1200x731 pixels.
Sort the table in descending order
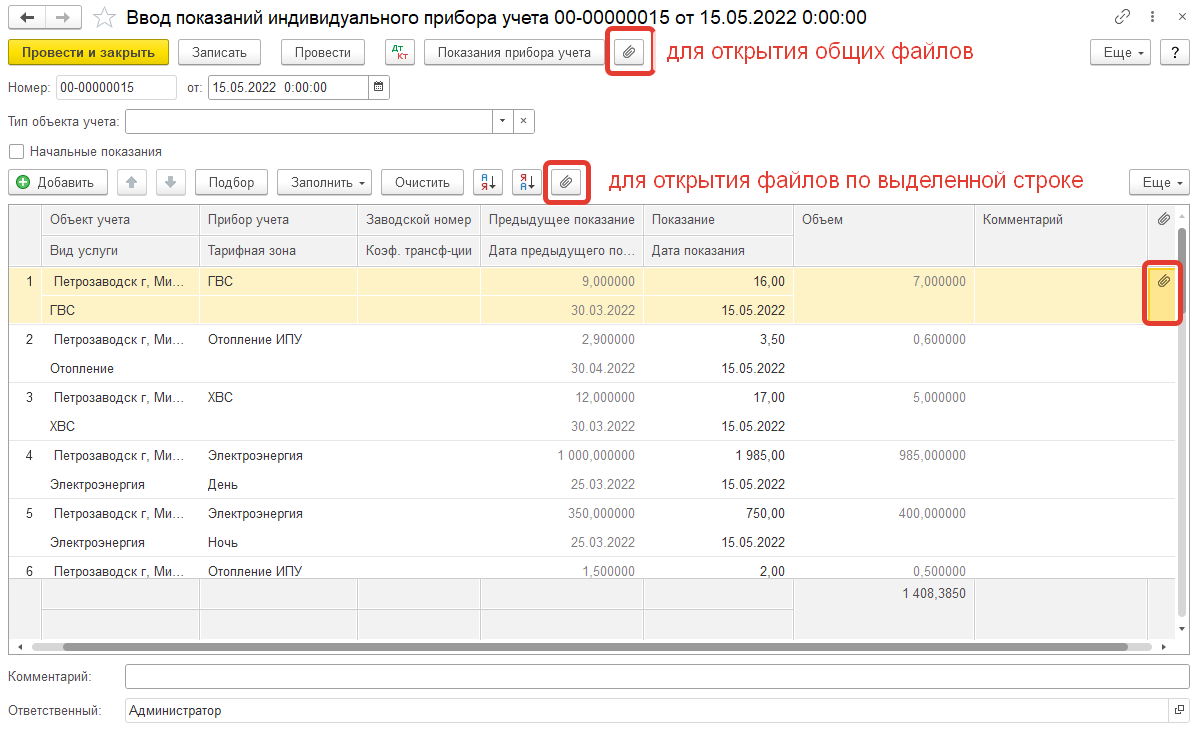pyautogui.click(x=527, y=182)
